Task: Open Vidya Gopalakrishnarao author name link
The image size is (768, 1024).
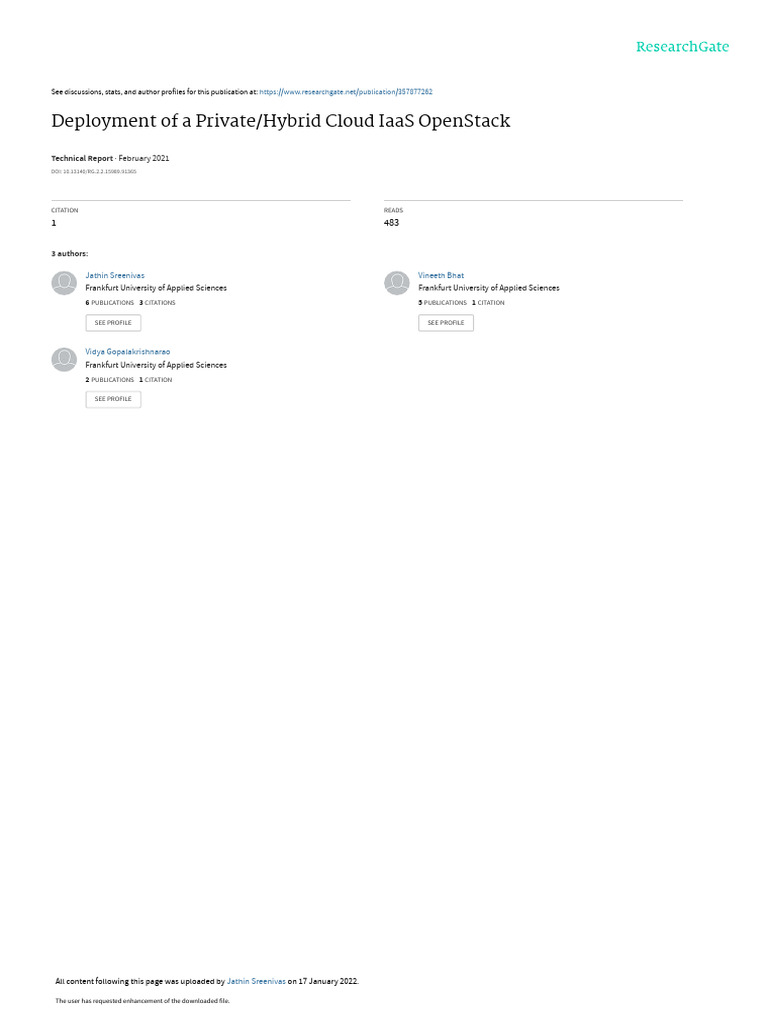Action: [x=127, y=352]
